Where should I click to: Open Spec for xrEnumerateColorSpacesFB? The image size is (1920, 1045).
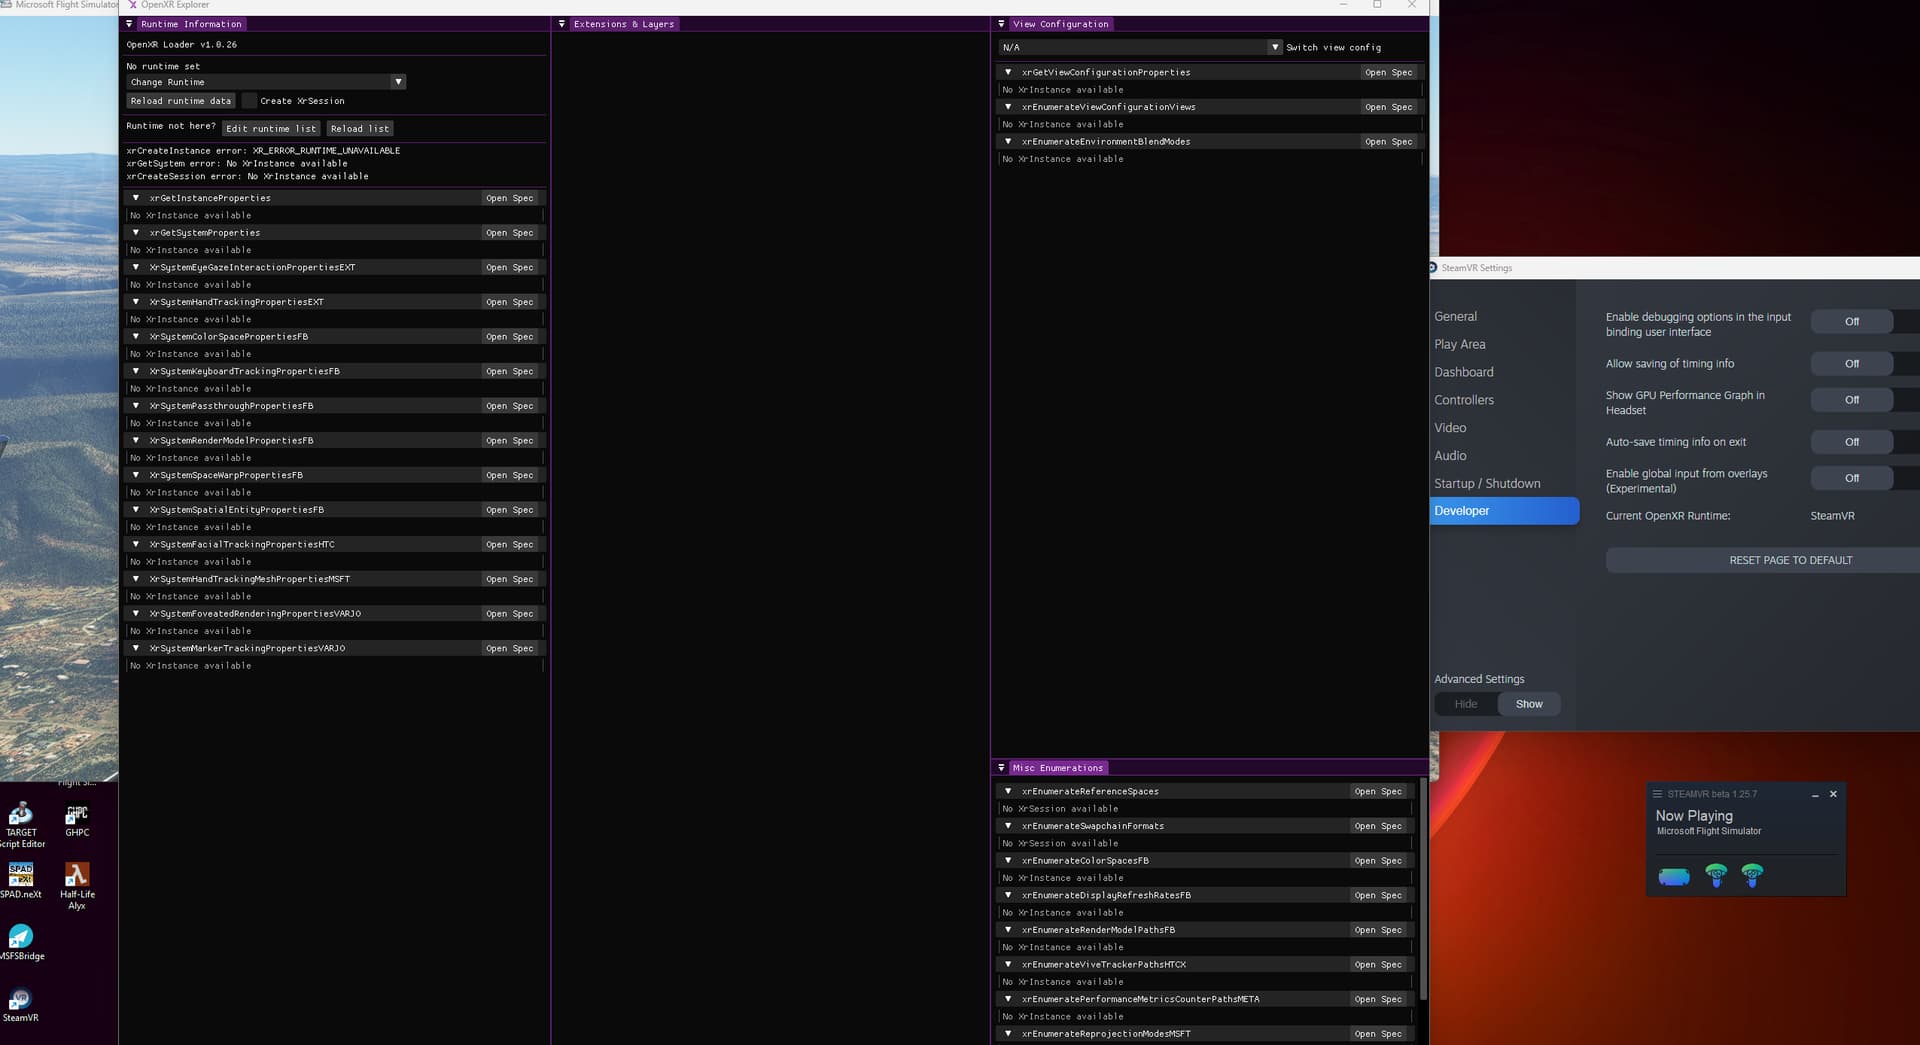(x=1378, y=861)
